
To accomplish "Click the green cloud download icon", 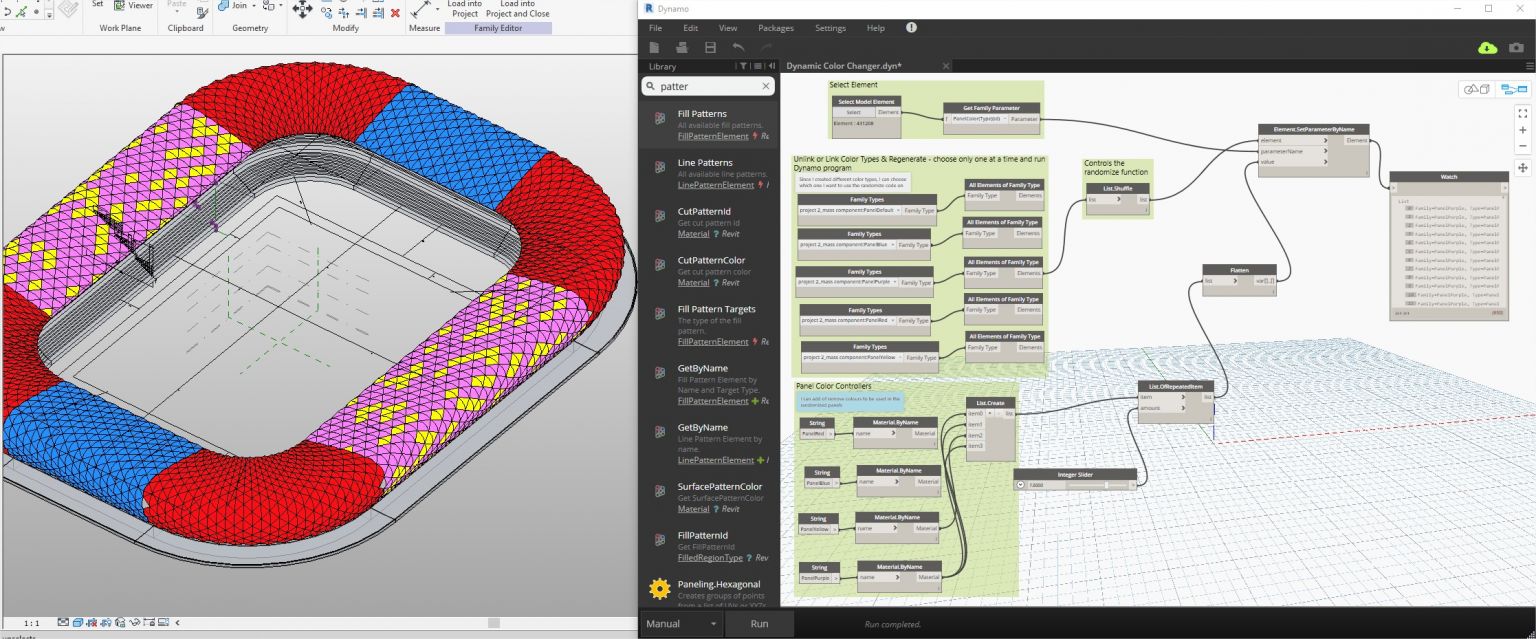I will click(x=1487, y=48).
